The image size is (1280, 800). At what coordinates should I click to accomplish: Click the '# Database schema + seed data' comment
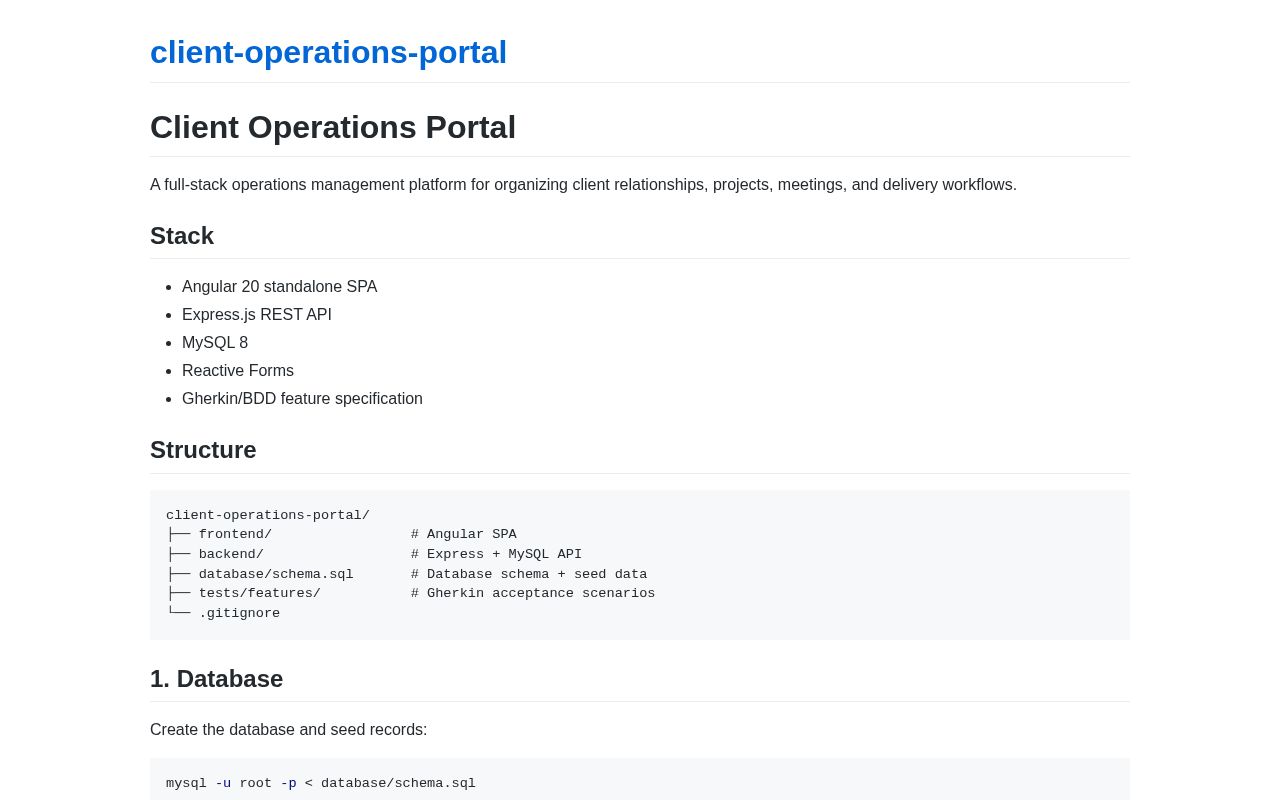coord(529,574)
